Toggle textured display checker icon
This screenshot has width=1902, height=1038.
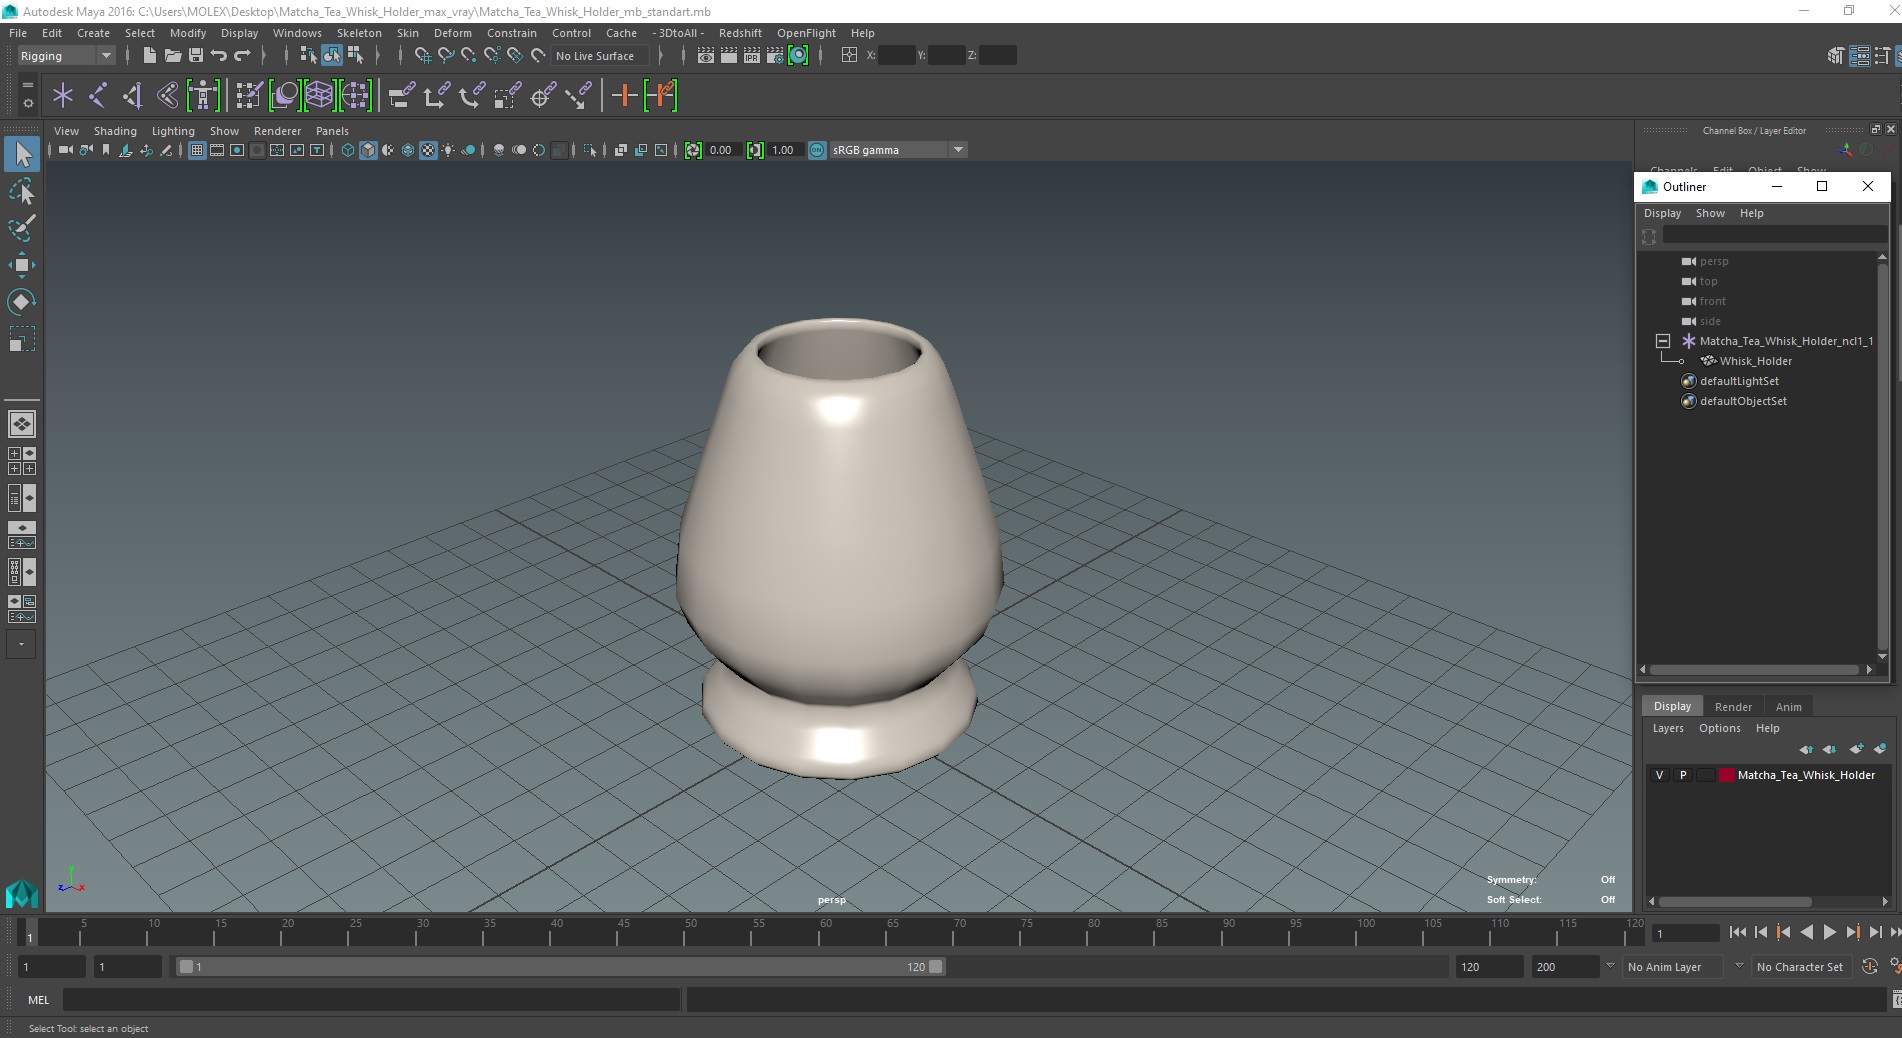coord(428,150)
